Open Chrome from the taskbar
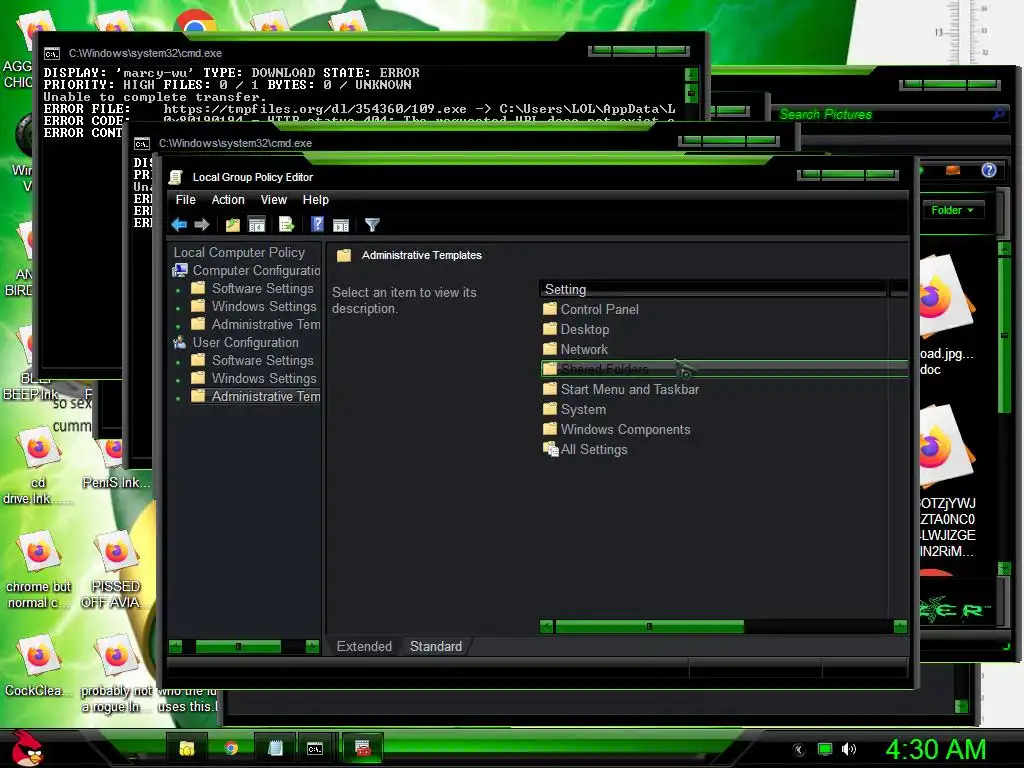1024x768 pixels. tap(231, 748)
